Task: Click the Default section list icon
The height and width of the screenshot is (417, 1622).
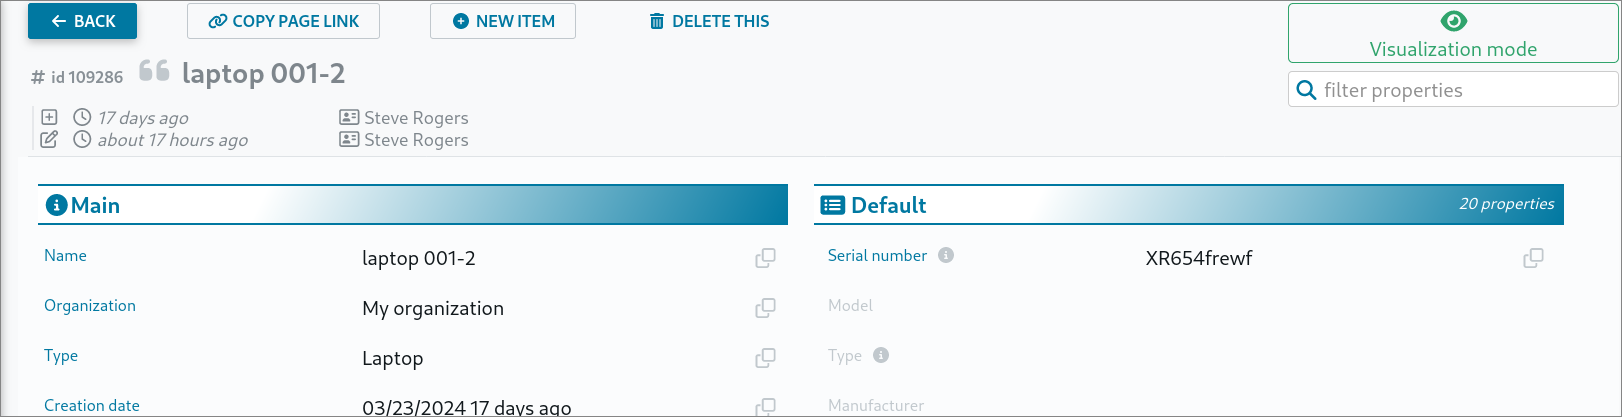Action: tap(832, 206)
